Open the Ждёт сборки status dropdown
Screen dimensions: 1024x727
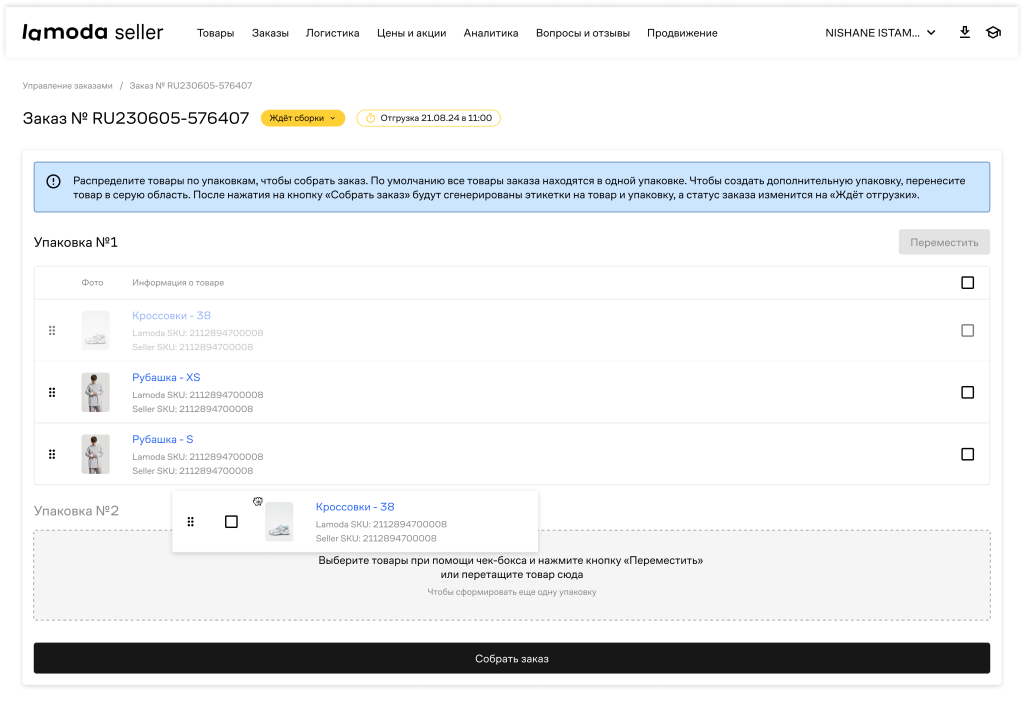[302, 118]
